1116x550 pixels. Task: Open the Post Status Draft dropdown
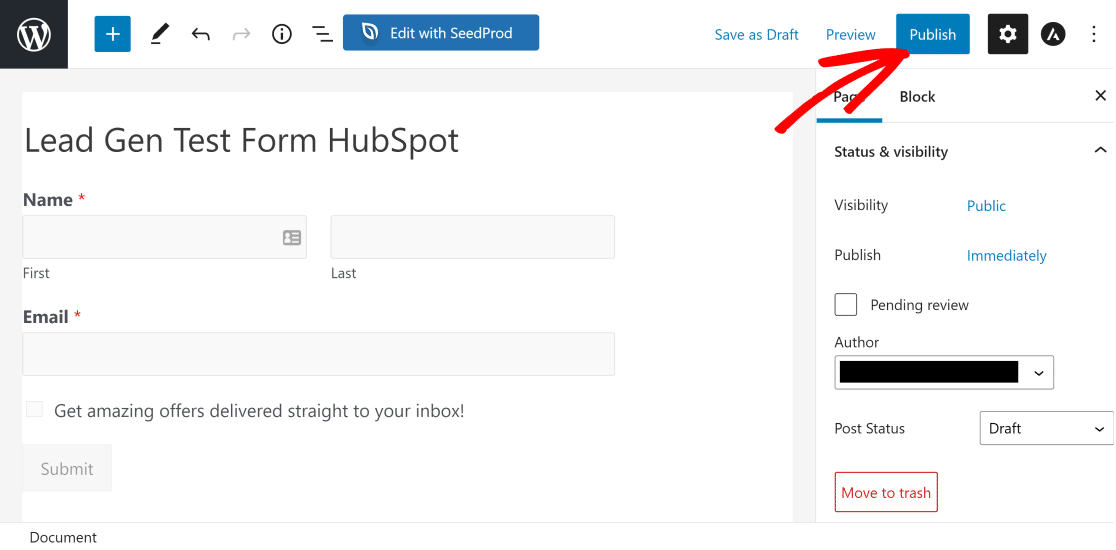point(1046,428)
